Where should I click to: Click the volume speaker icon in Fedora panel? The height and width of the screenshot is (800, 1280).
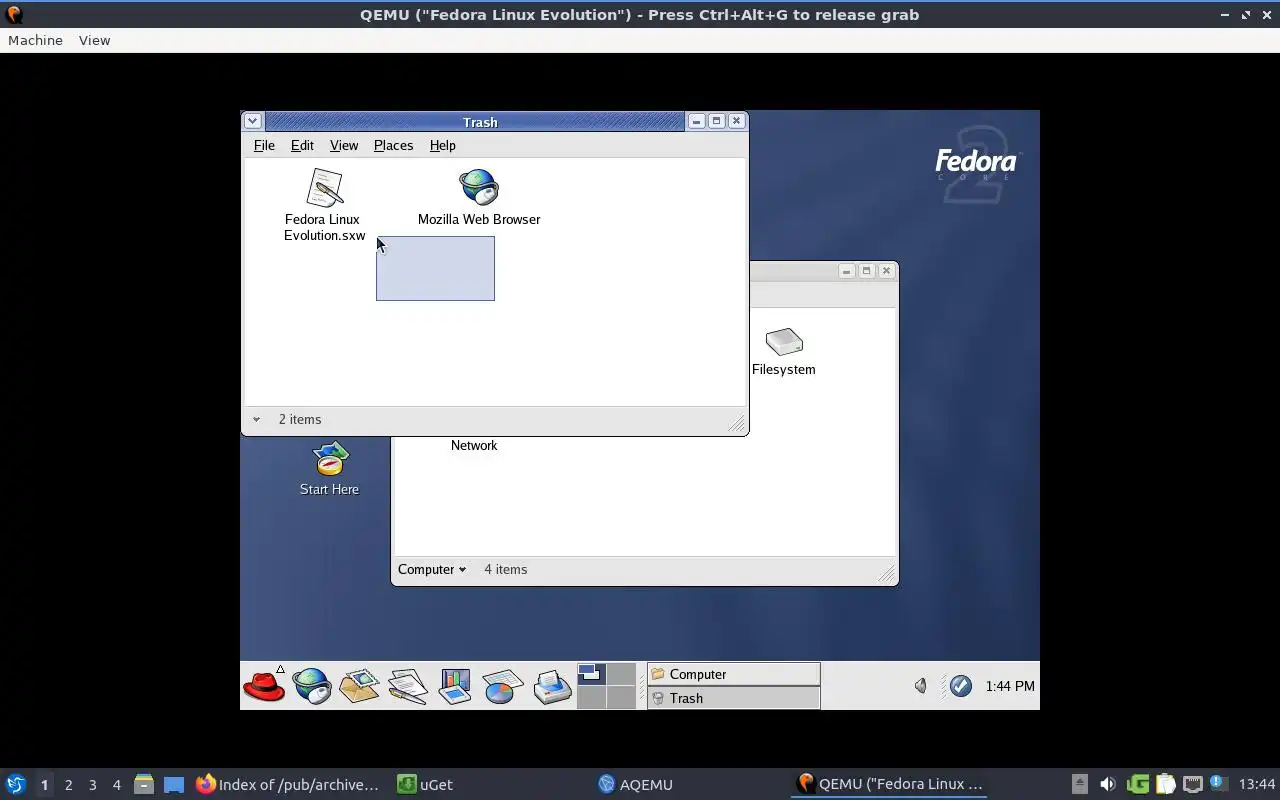pyautogui.click(x=920, y=686)
